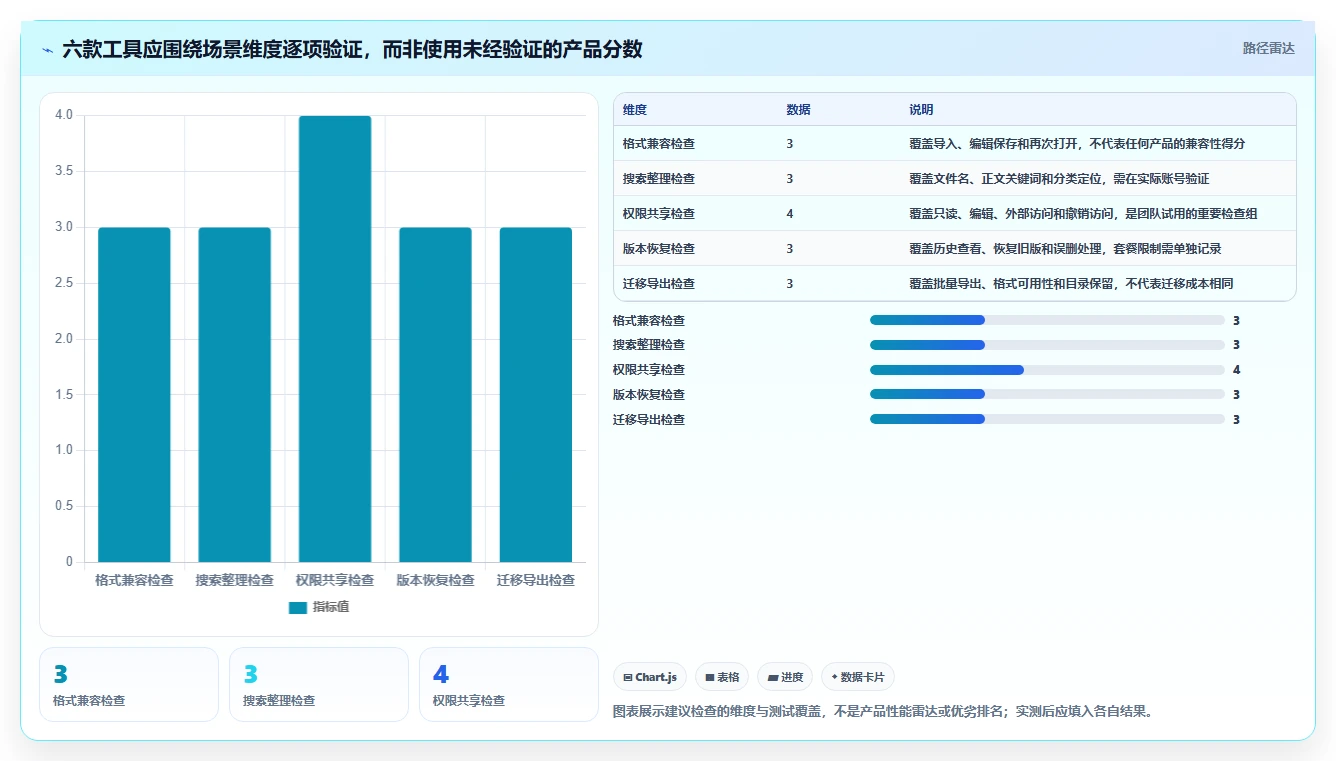Click the 数据 column header
The image size is (1336, 761).
click(x=798, y=110)
